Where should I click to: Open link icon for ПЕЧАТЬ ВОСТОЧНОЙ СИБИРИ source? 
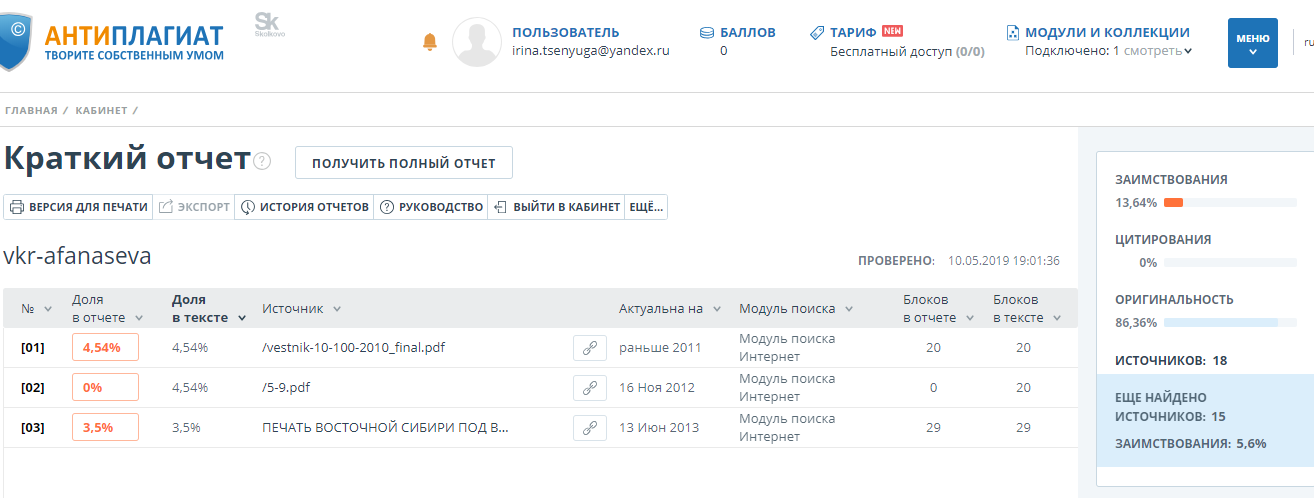(590, 428)
